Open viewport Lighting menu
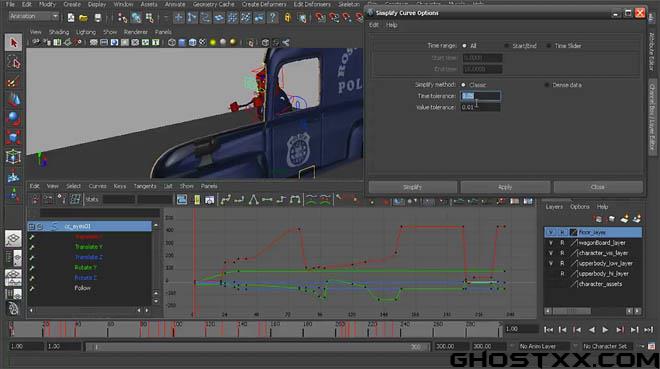Viewport: 660px width, 369px height. [x=85, y=32]
